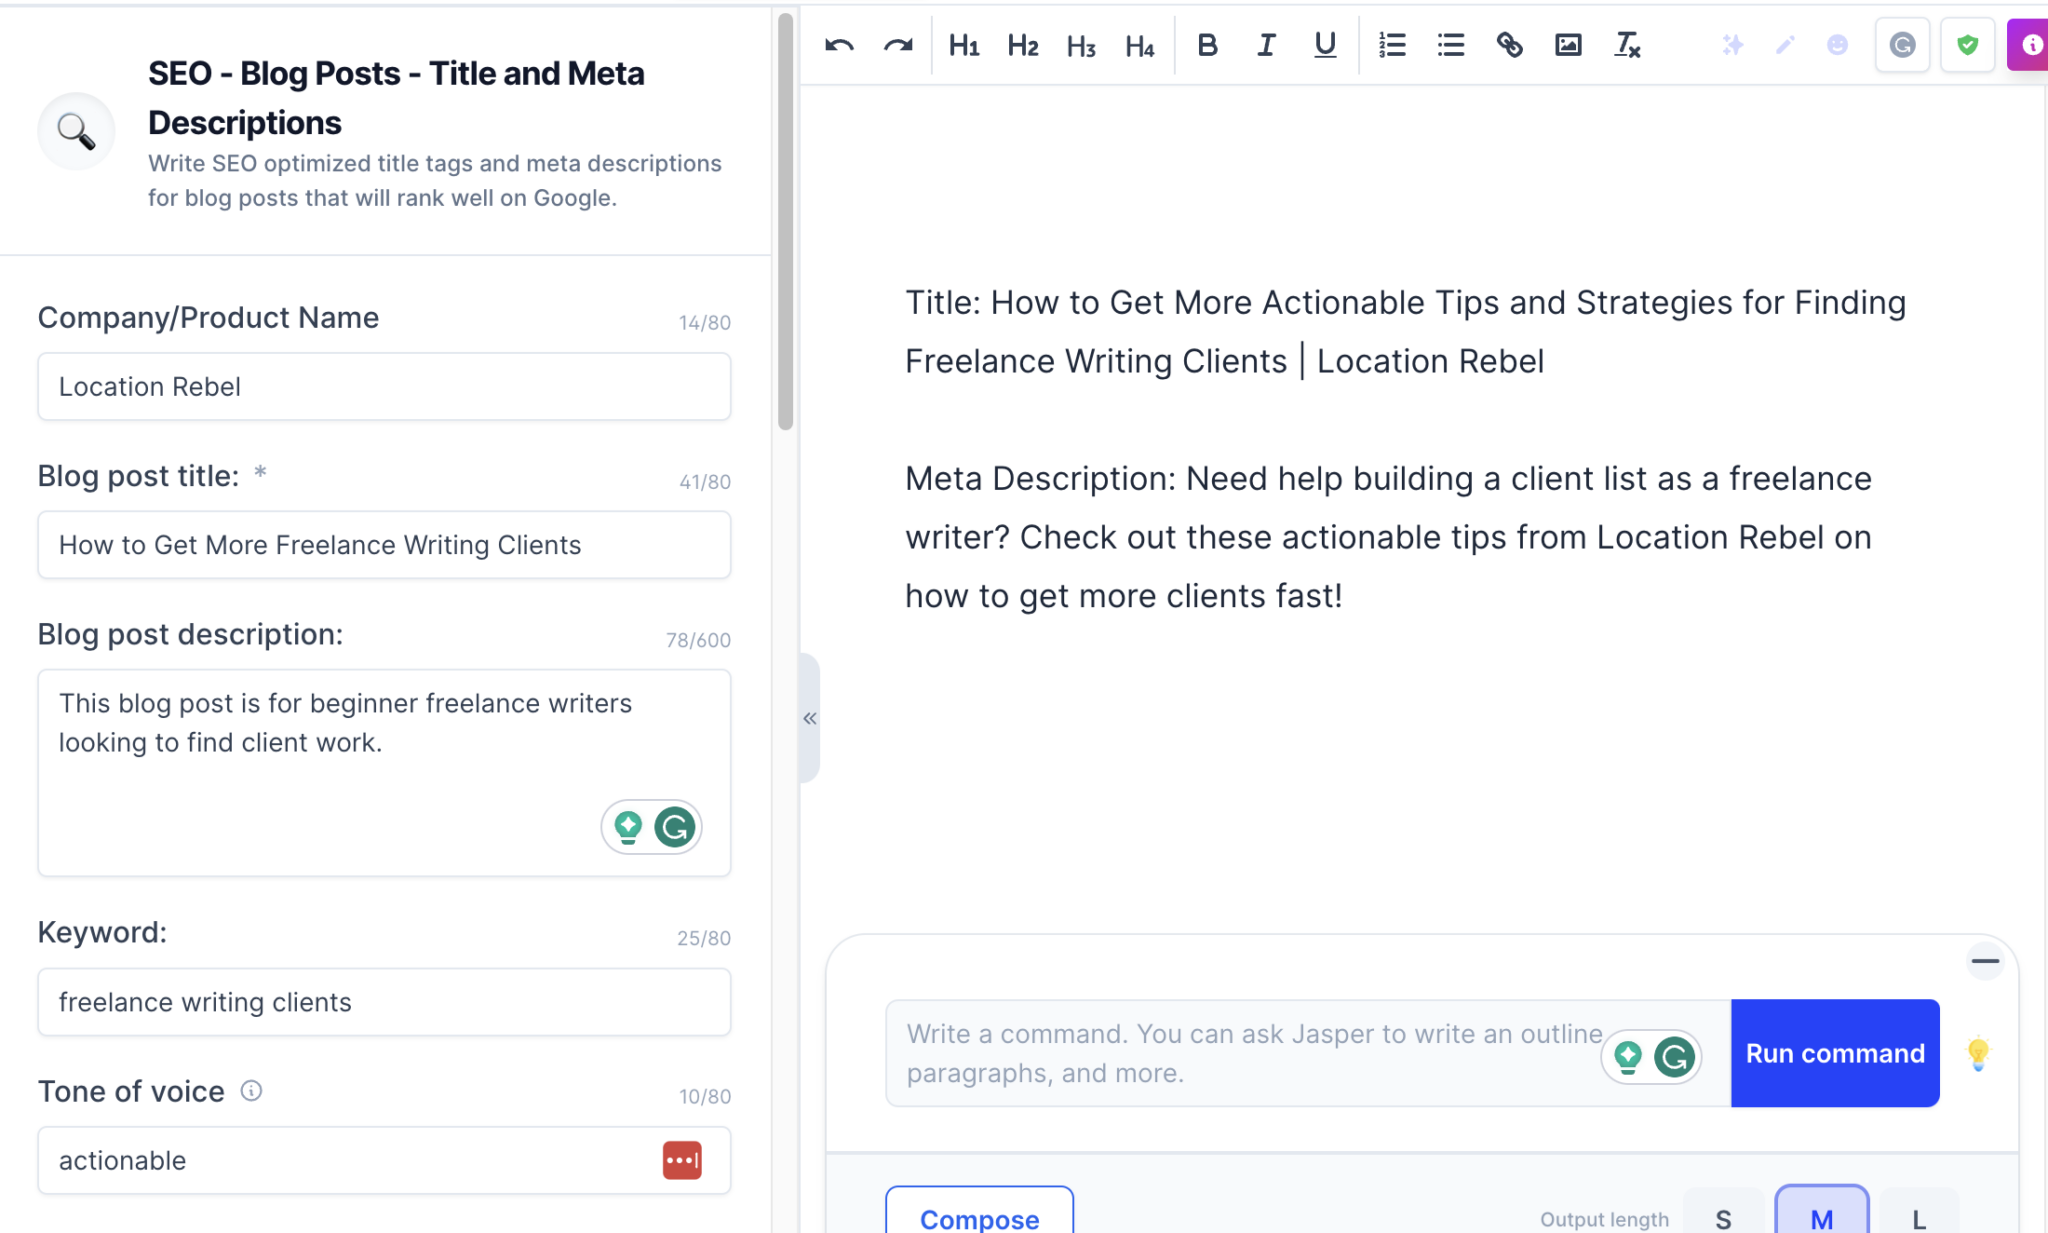The height and width of the screenshot is (1233, 2048).
Task: Click the template heading SEO - Blog Posts
Action: [x=396, y=98]
